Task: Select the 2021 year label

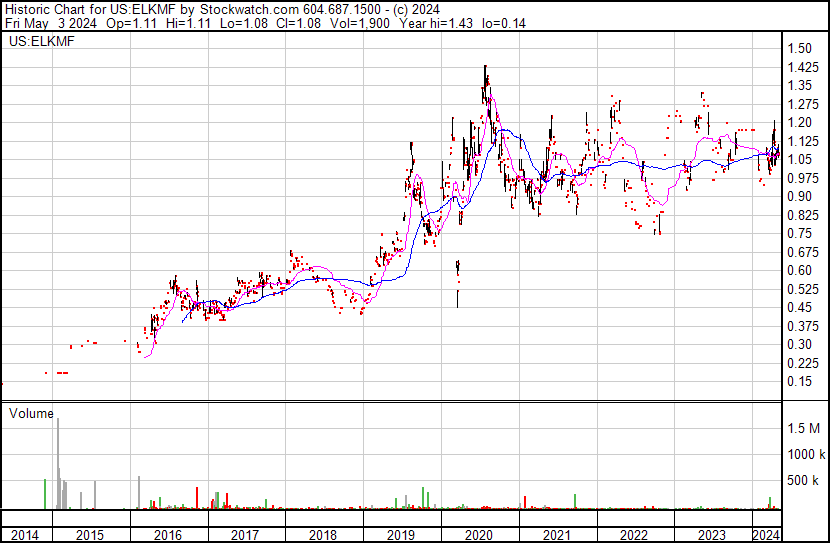Action: click(x=556, y=535)
